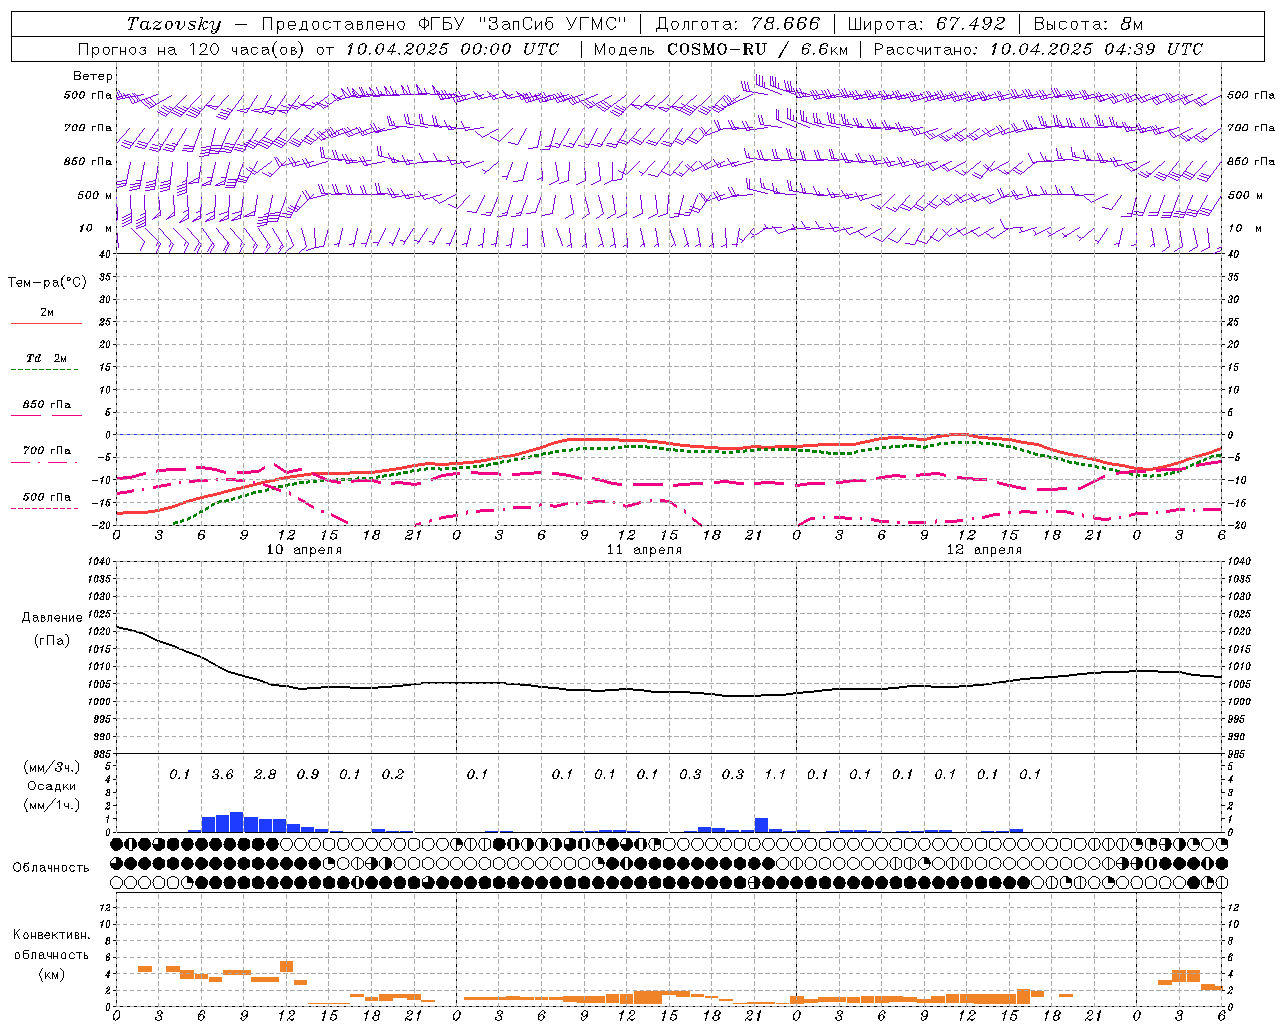Viewport: 1280px width, 1024px height.
Task: Click the (гПа) unit under Давление
Action: tap(52, 640)
